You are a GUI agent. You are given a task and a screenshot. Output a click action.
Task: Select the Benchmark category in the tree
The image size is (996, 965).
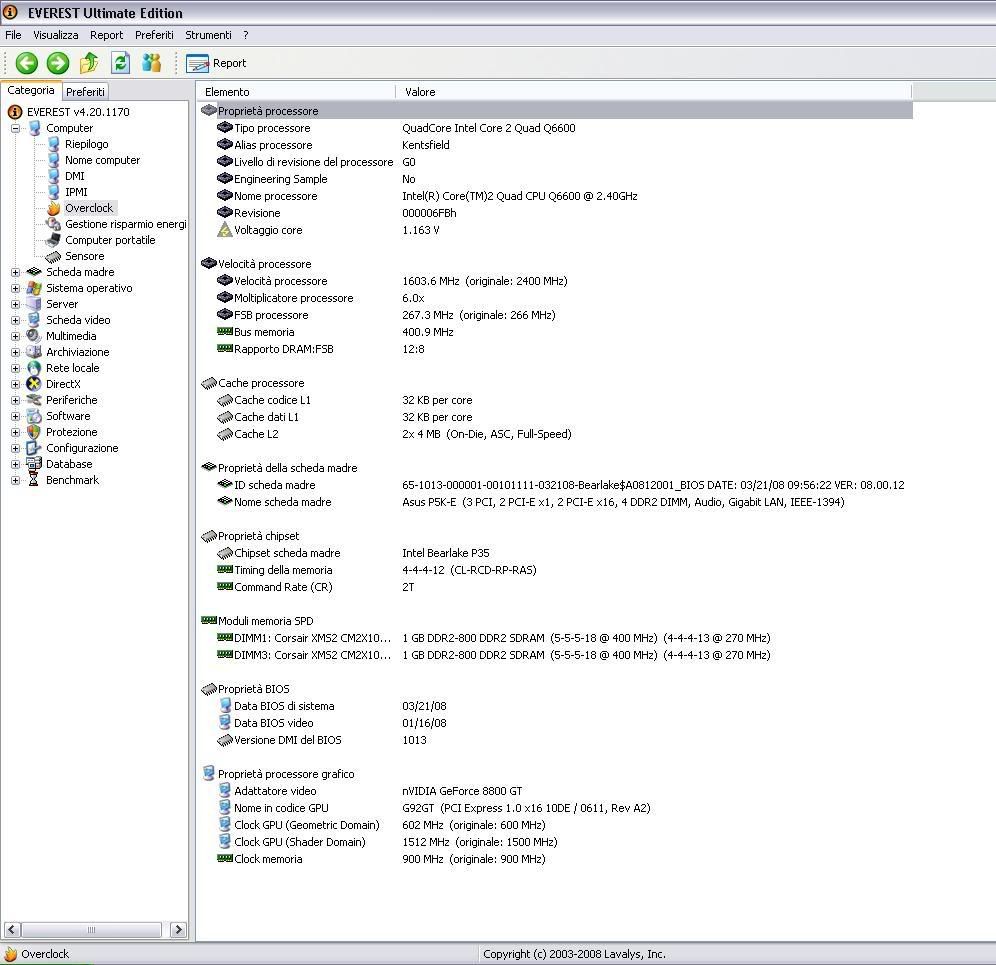tap(72, 480)
